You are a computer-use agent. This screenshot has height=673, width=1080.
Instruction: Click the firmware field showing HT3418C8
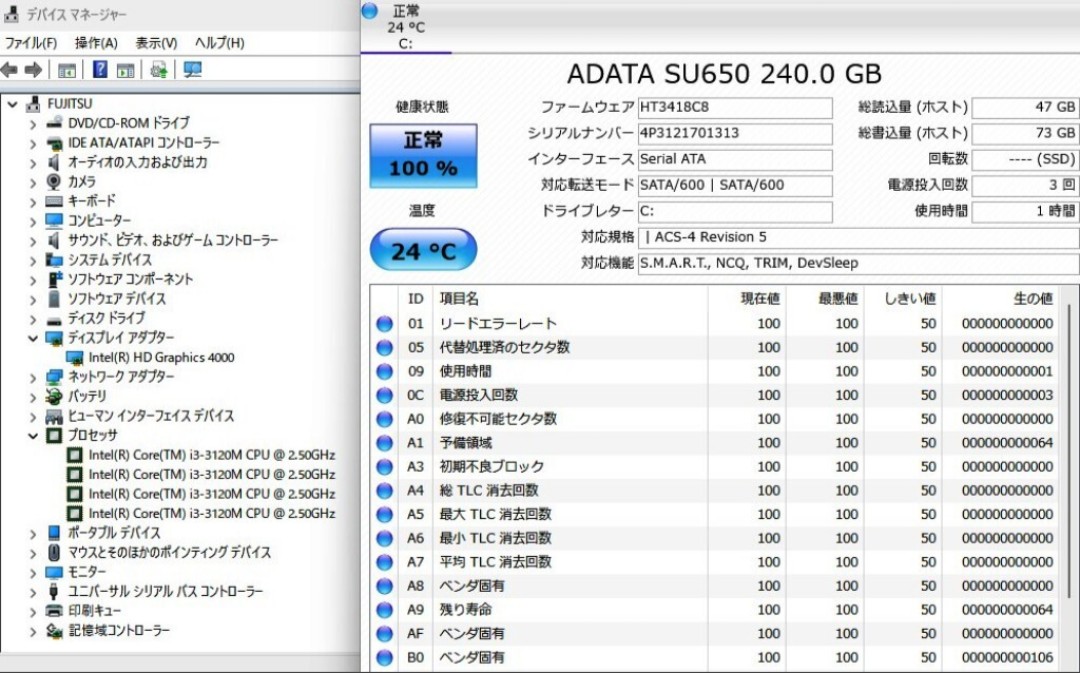(x=734, y=107)
